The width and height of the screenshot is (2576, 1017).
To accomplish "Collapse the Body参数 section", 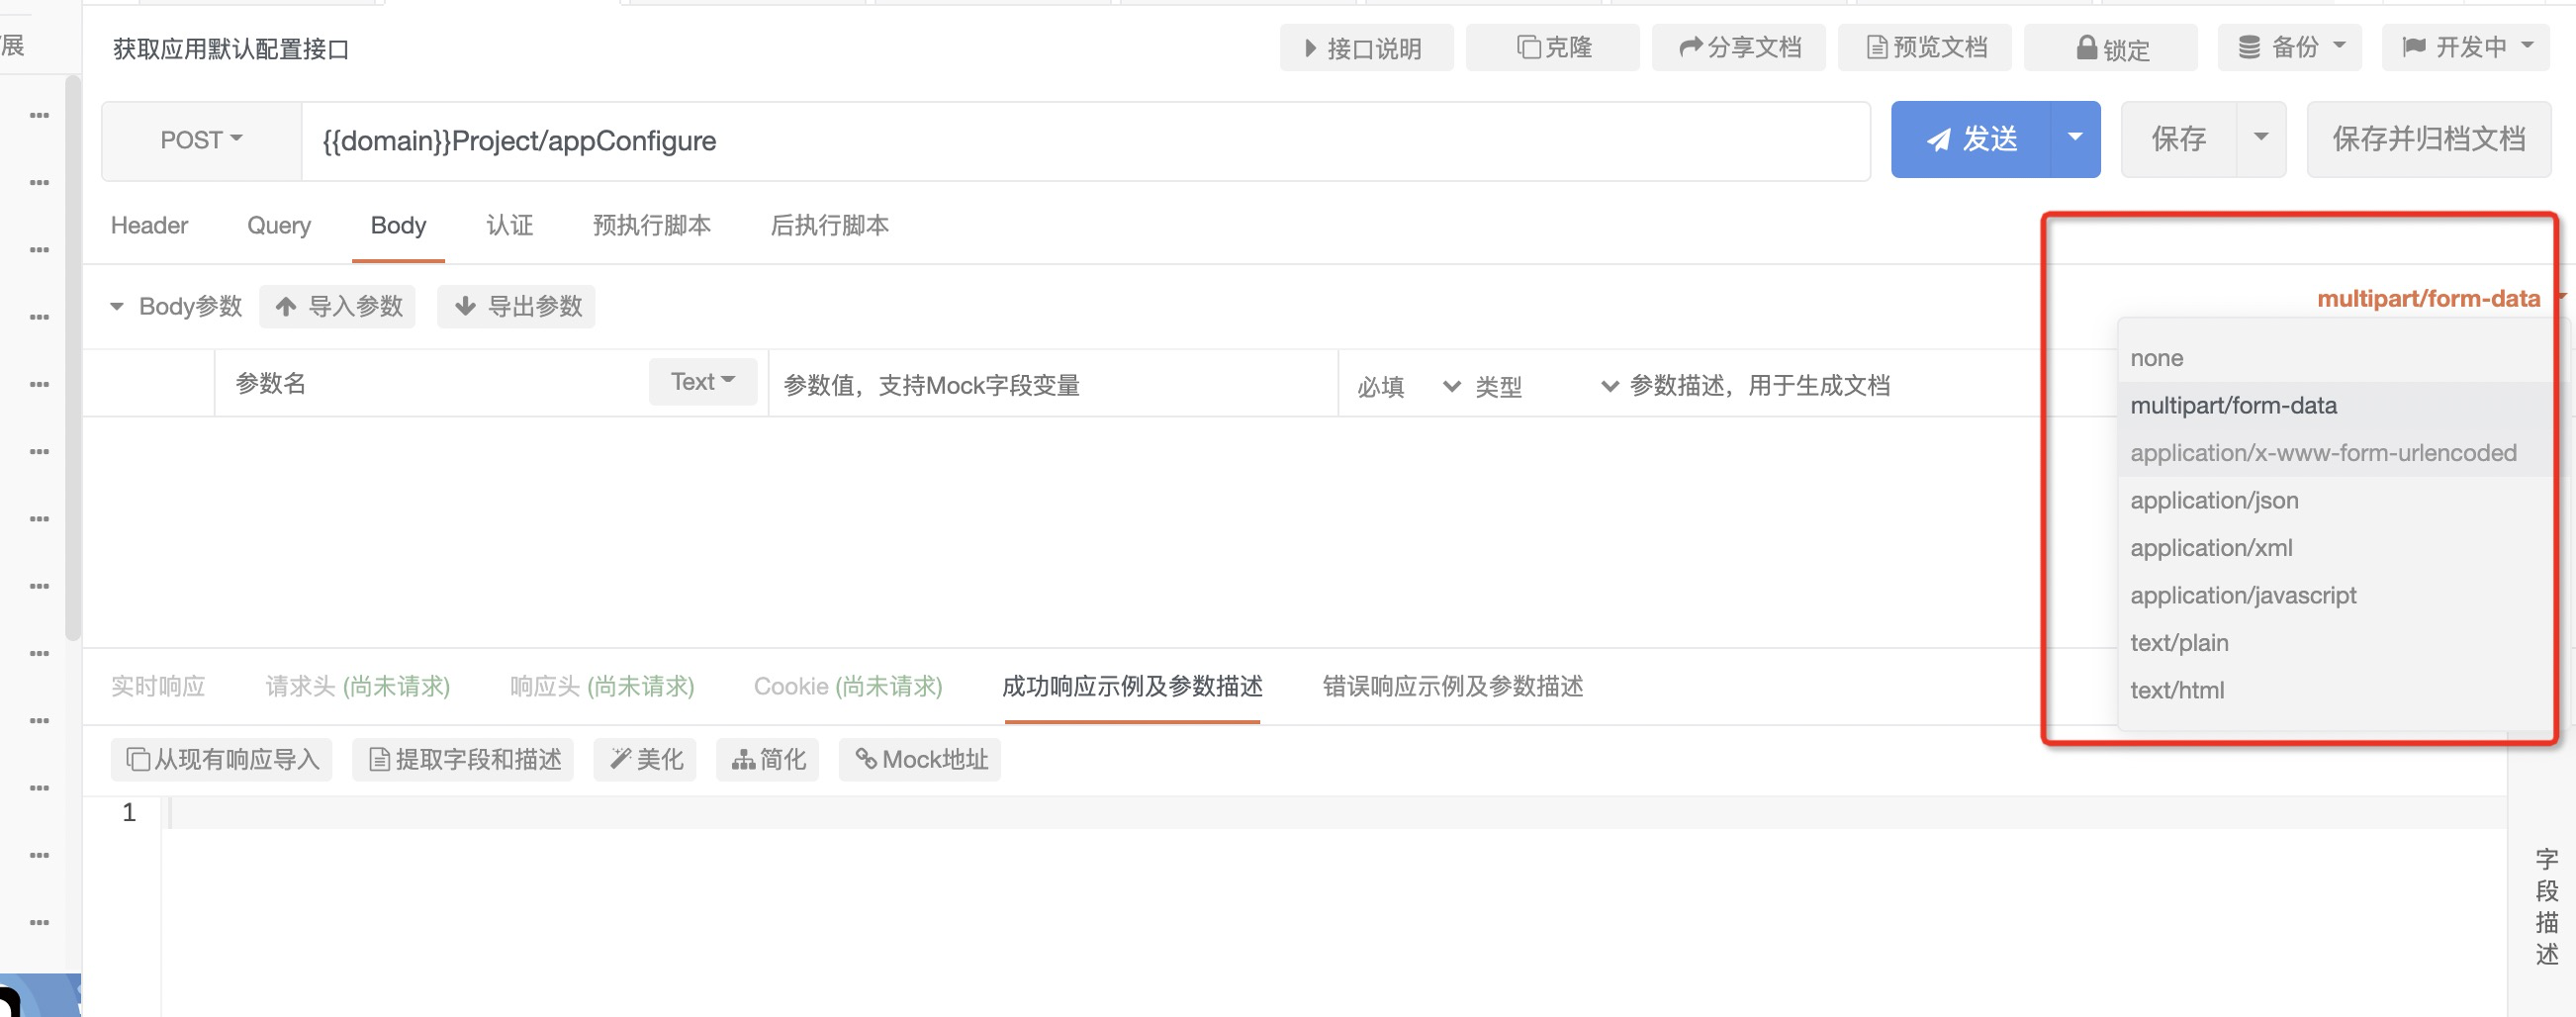I will tap(117, 306).
